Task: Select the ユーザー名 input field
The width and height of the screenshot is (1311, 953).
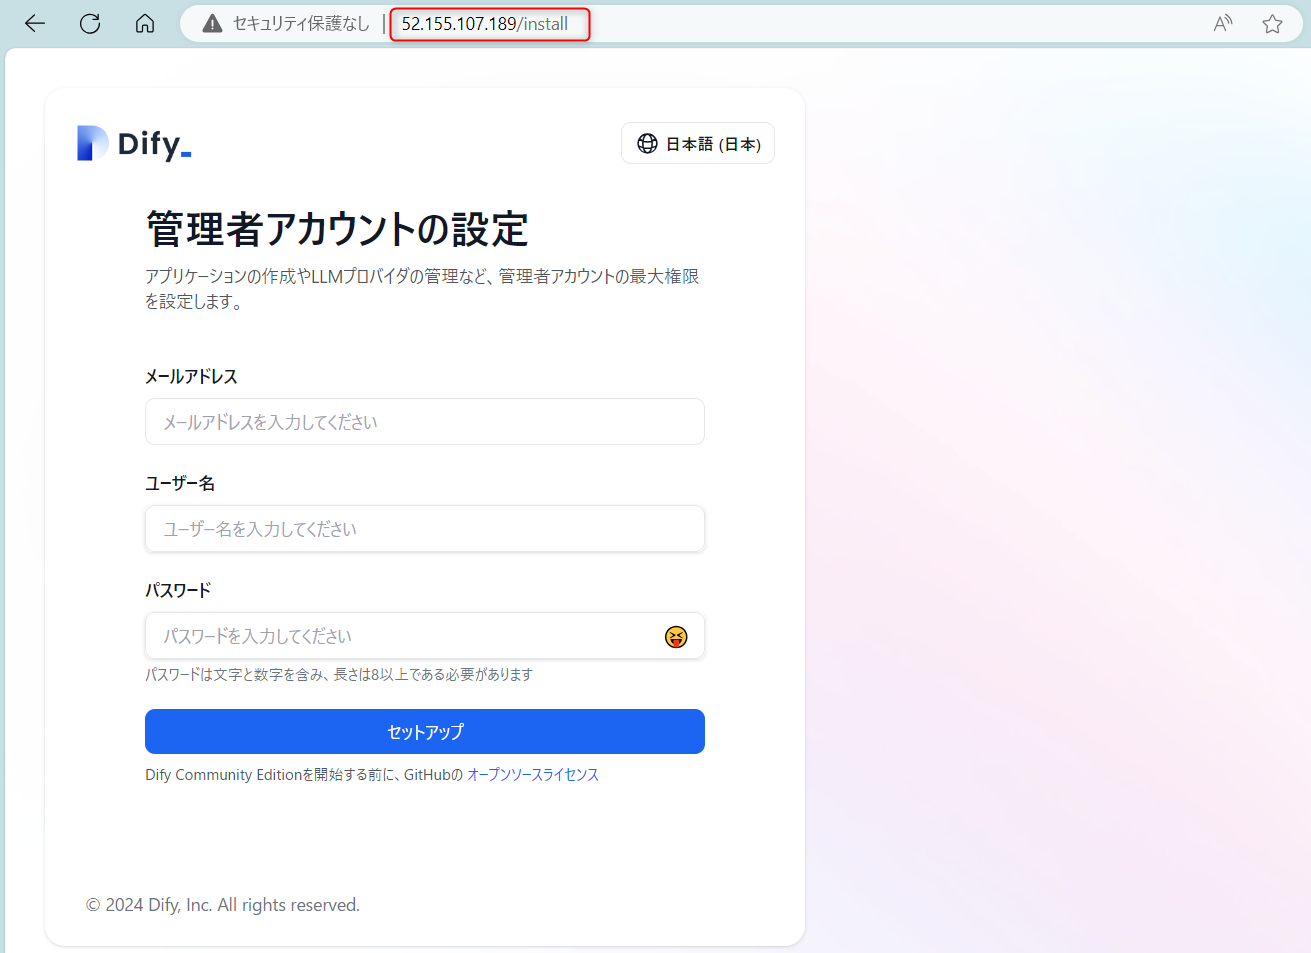Action: 424,528
